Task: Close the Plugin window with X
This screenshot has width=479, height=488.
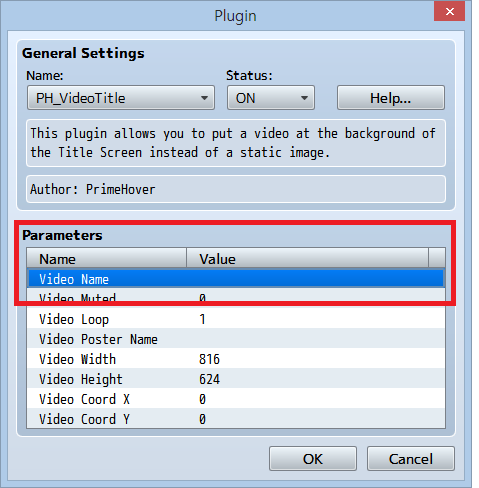Action: click(449, 12)
